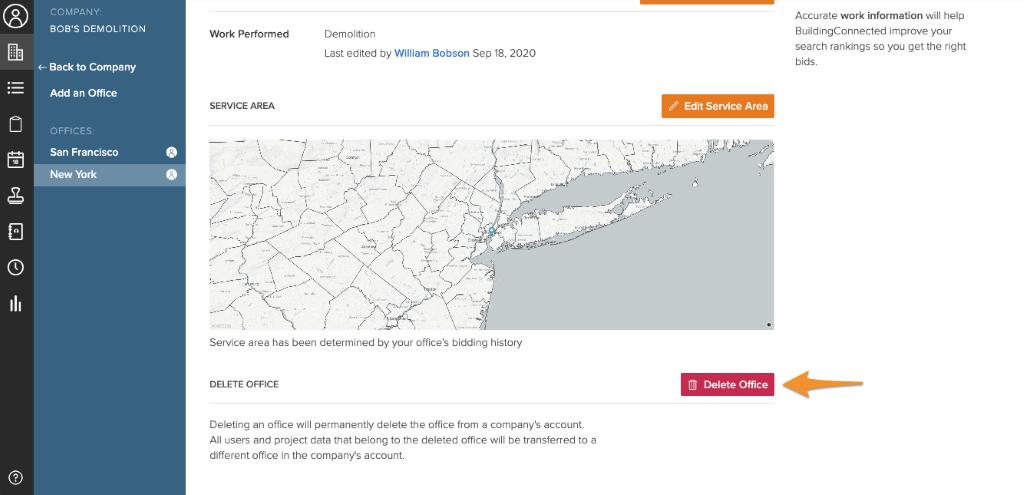Click the San Francisco office user badge
The height and width of the screenshot is (495, 1024).
171,153
